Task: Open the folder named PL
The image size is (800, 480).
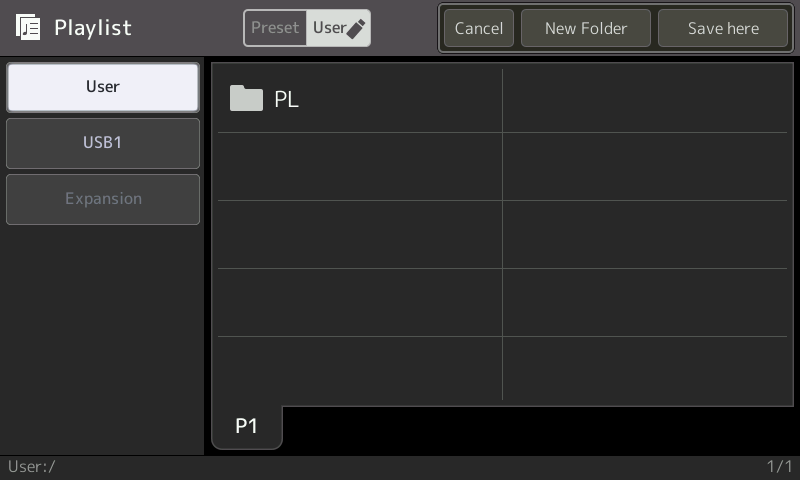Action: tap(360, 99)
